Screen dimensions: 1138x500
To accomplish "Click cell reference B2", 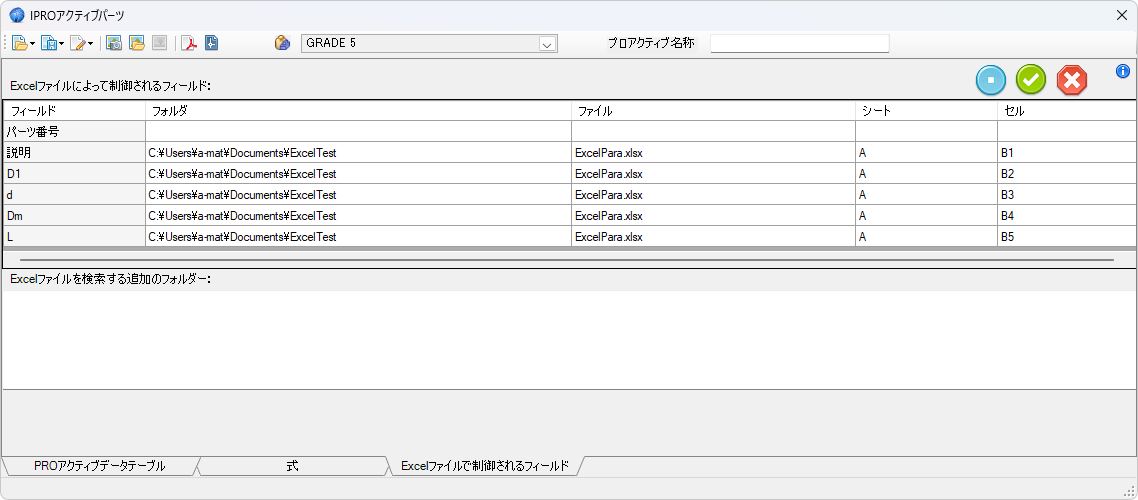I will pos(1067,174).
